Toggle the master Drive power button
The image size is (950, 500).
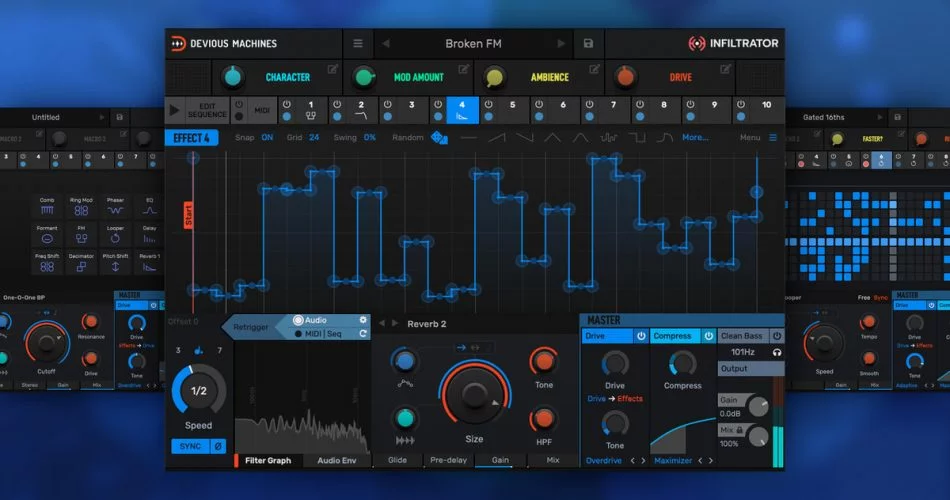point(641,336)
